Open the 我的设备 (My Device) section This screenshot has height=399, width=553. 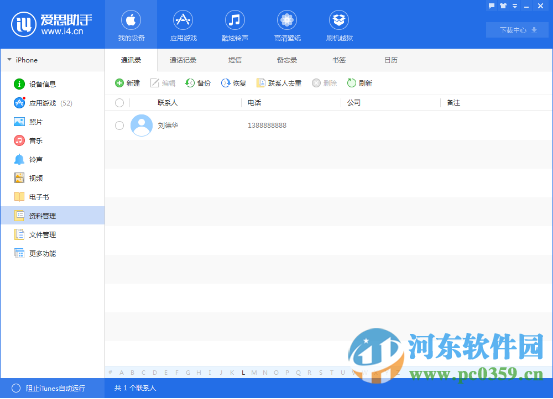pos(131,25)
